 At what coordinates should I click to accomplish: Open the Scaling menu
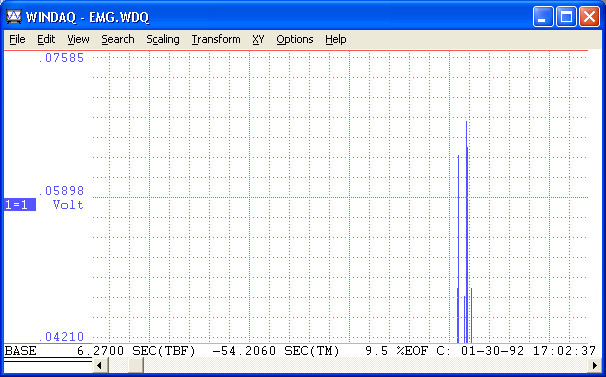point(163,39)
